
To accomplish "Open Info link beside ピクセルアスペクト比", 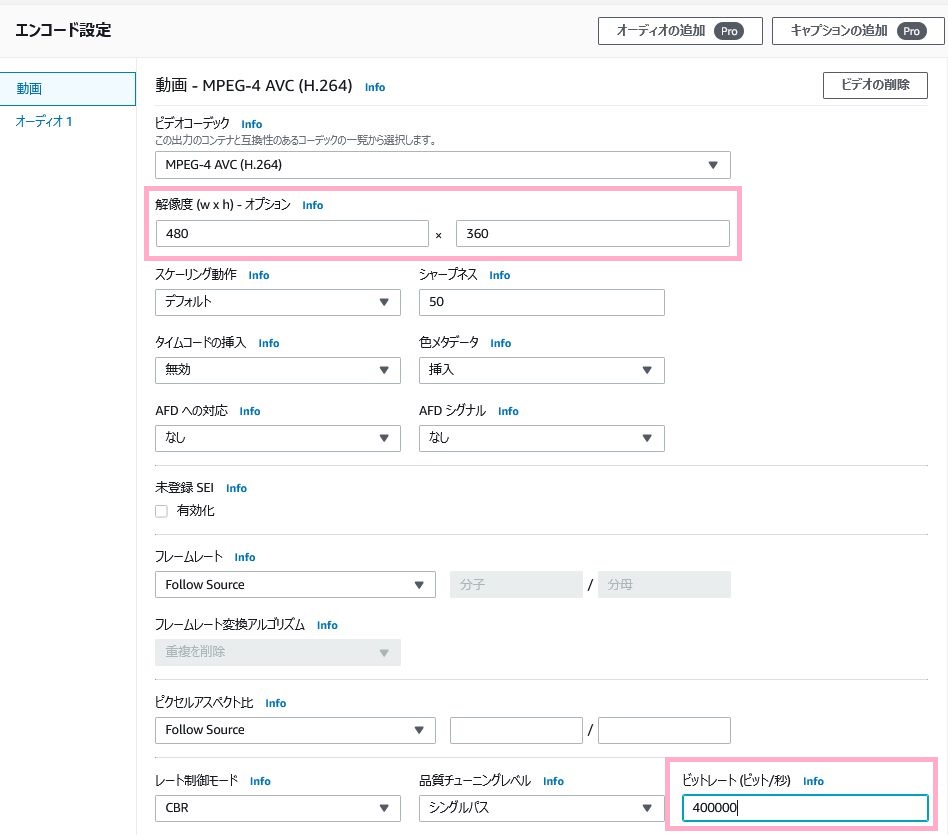I will pyautogui.click(x=276, y=703).
